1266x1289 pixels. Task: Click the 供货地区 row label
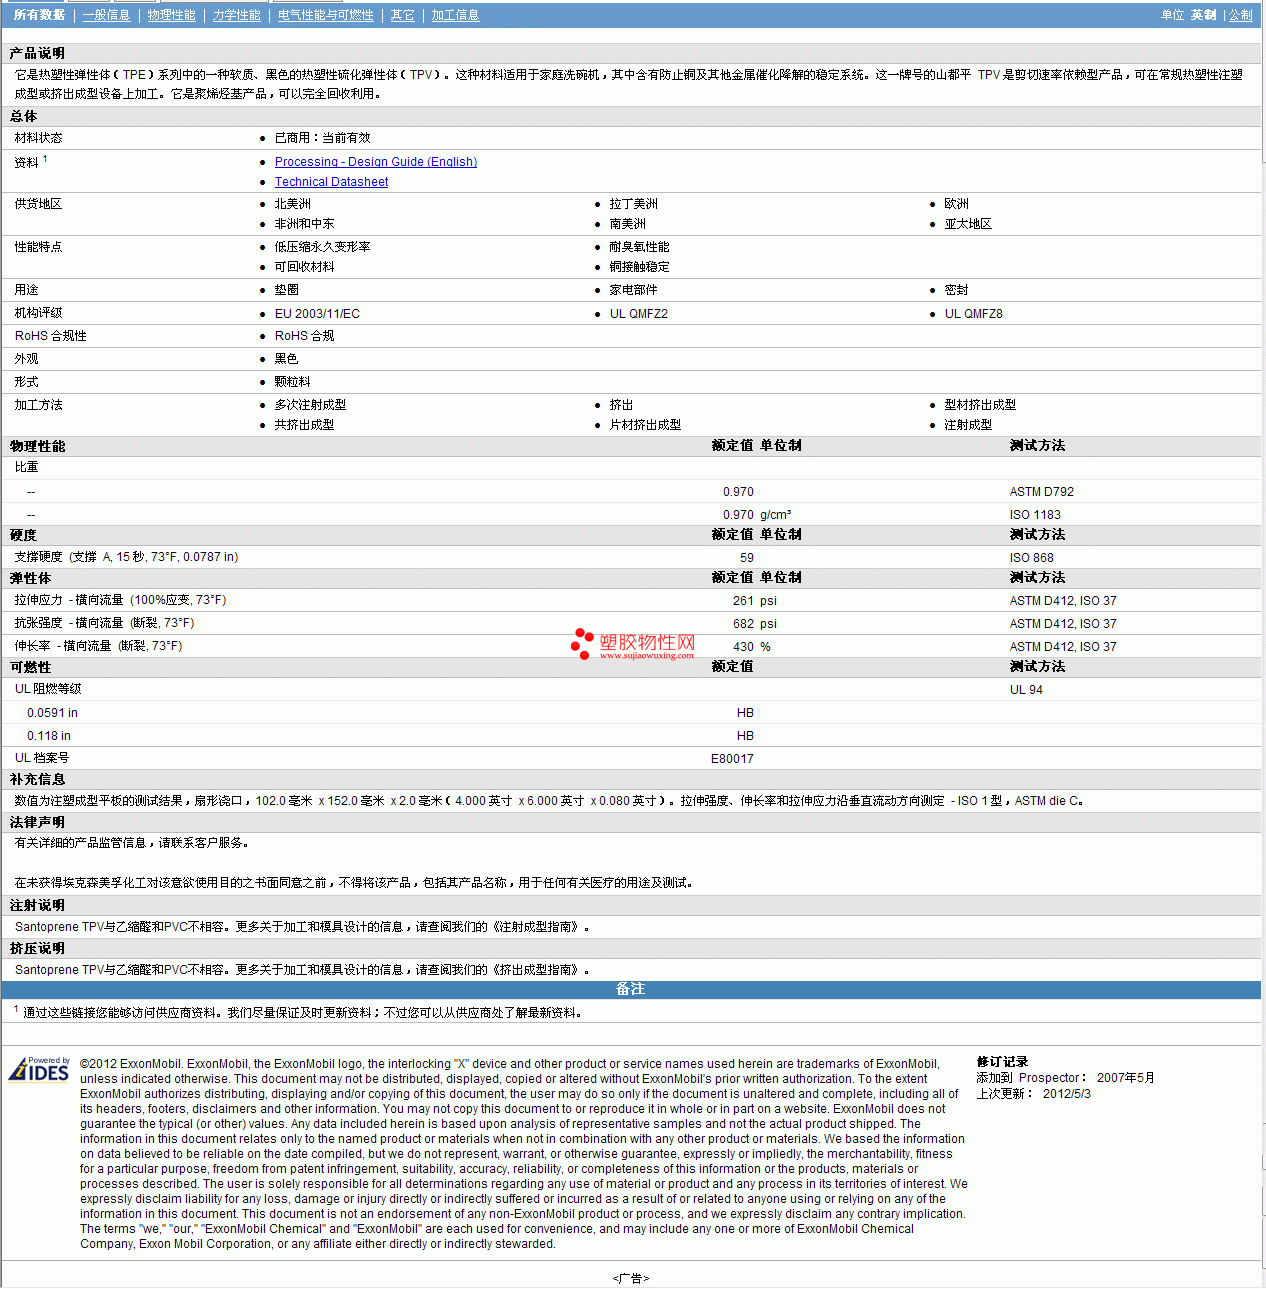pos(38,204)
